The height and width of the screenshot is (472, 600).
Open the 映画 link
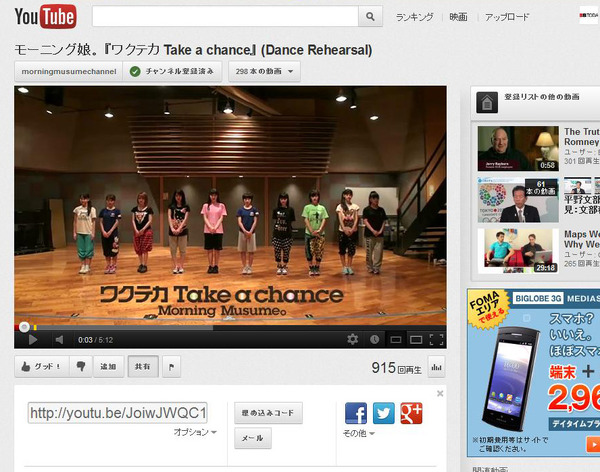click(458, 17)
